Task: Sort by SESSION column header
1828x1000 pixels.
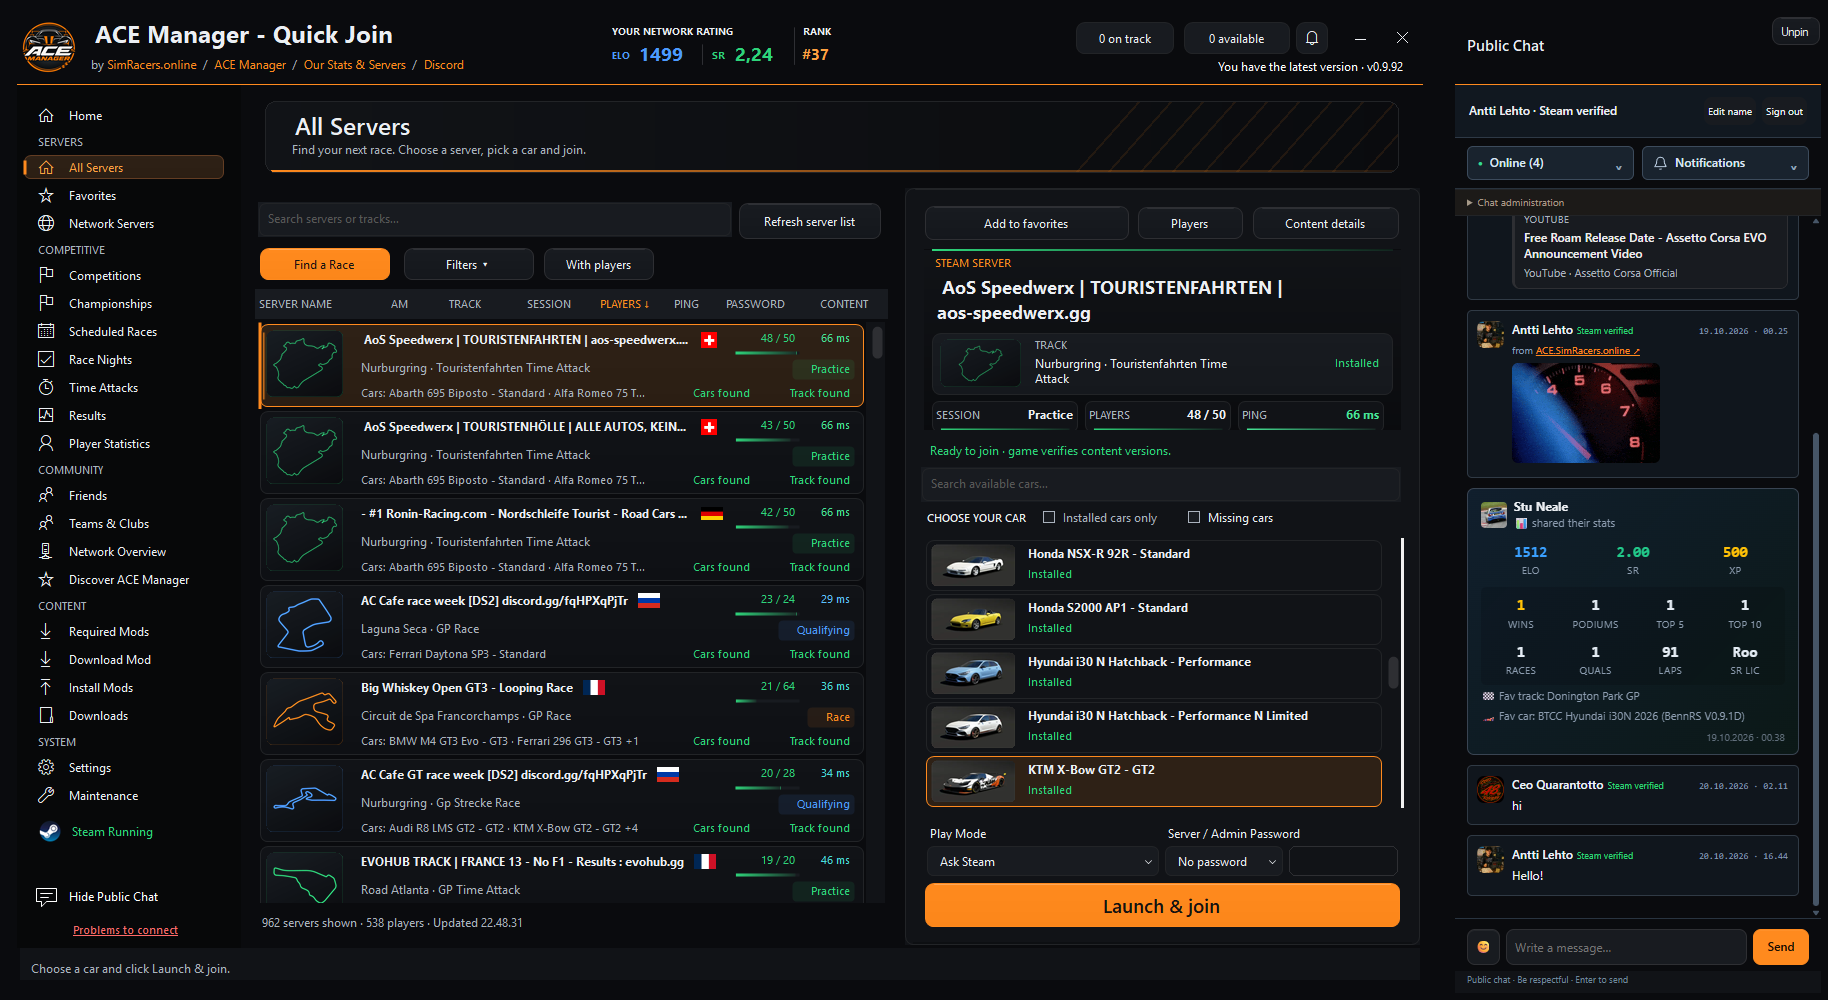Action: click(x=549, y=304)
